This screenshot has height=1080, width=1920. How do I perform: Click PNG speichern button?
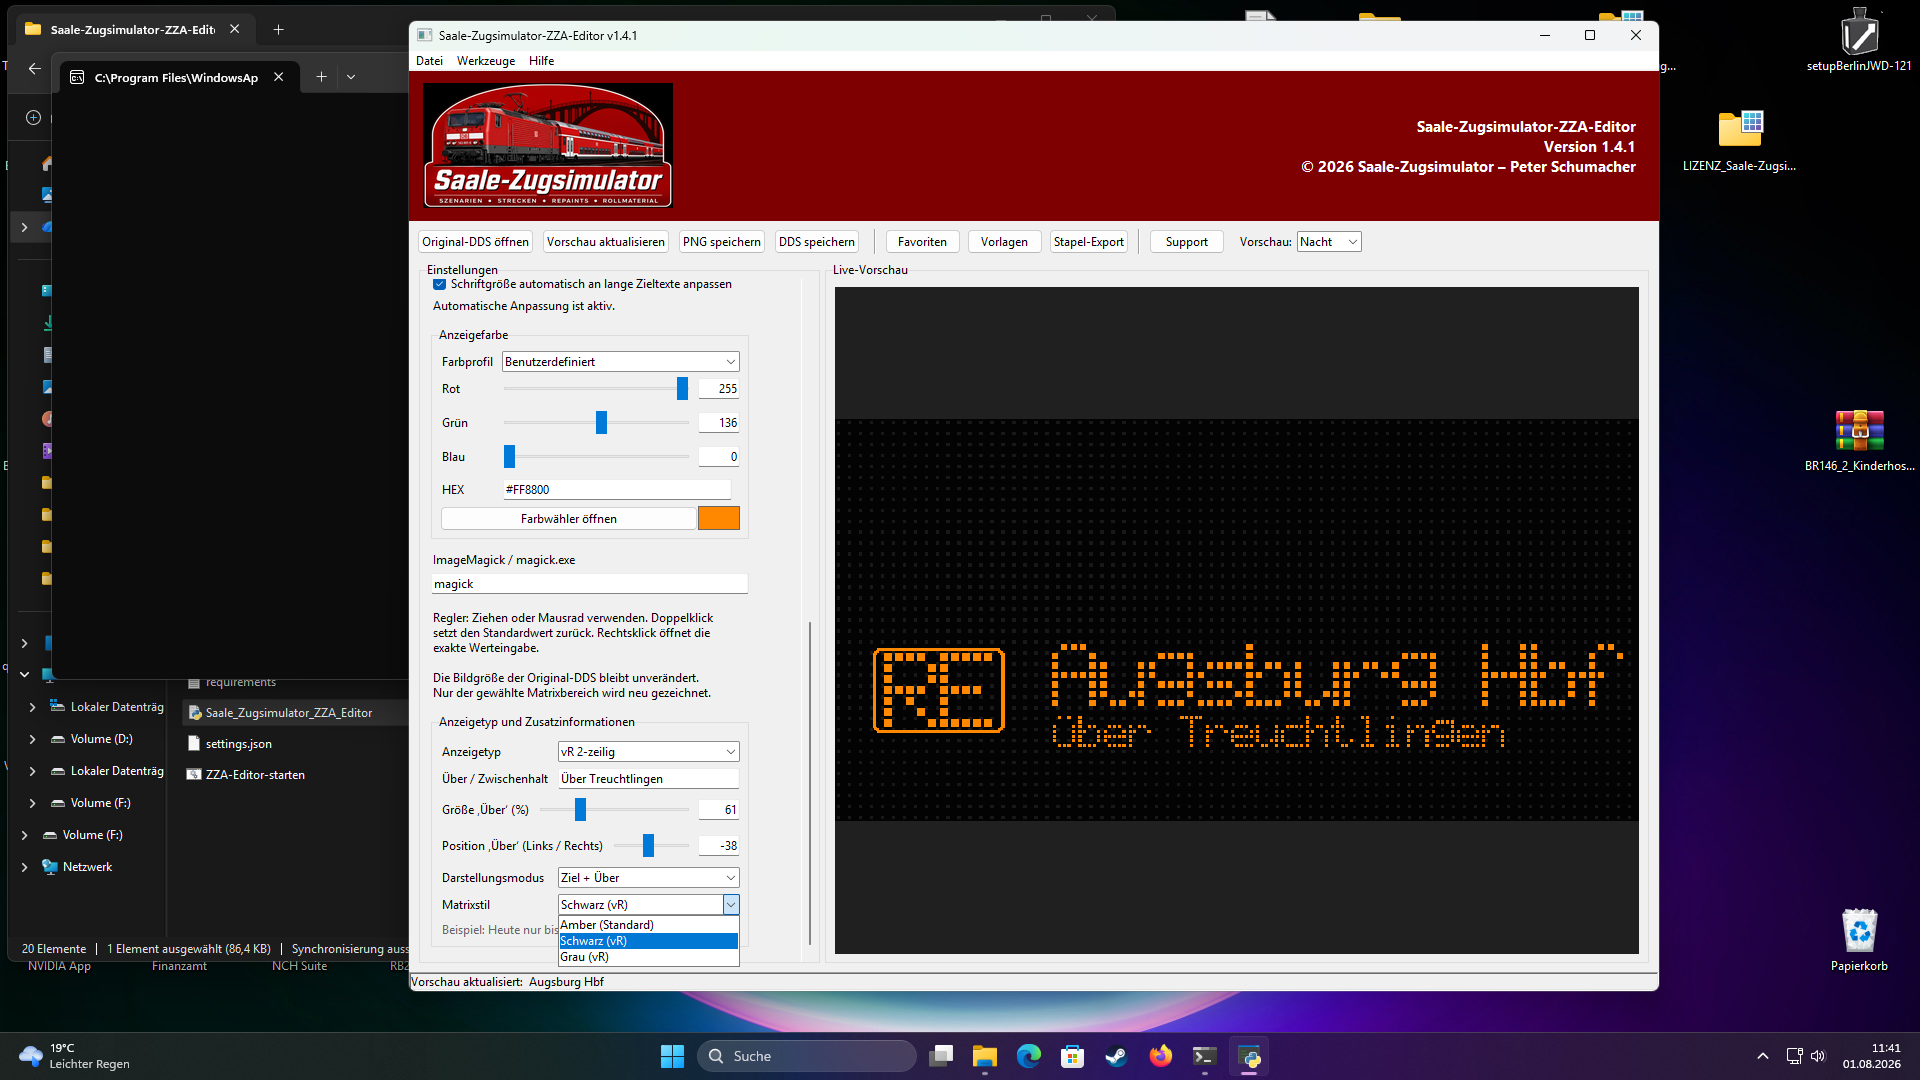pyautogui.click(x=722, y=242)
